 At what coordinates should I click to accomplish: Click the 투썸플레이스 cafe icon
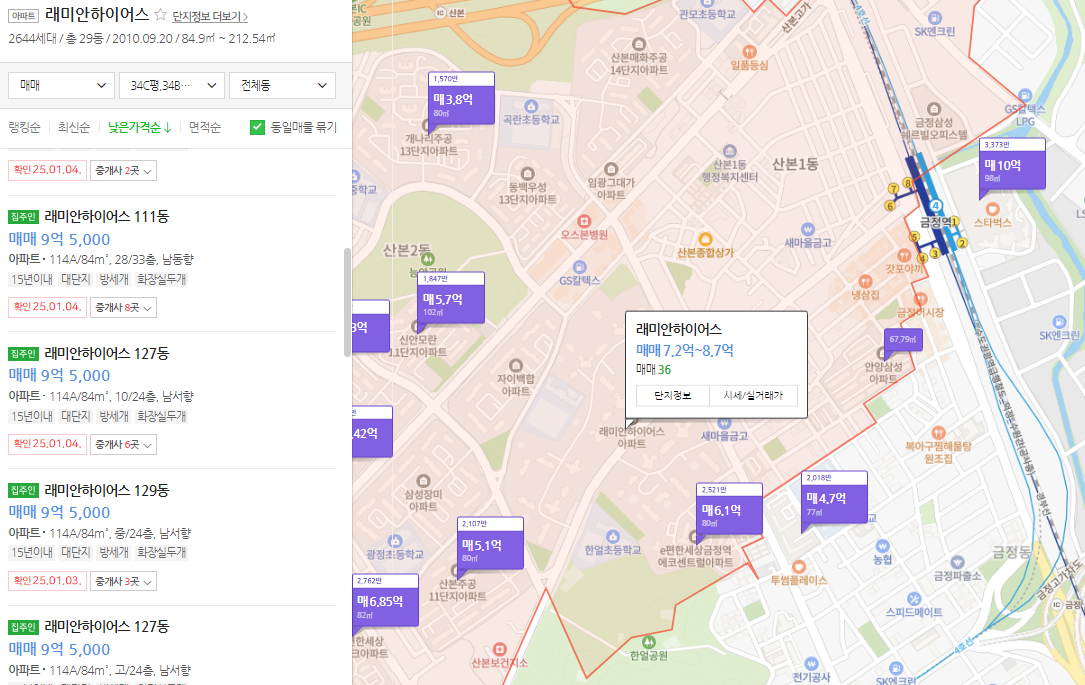pyautogui.click(x=799, y=567)
